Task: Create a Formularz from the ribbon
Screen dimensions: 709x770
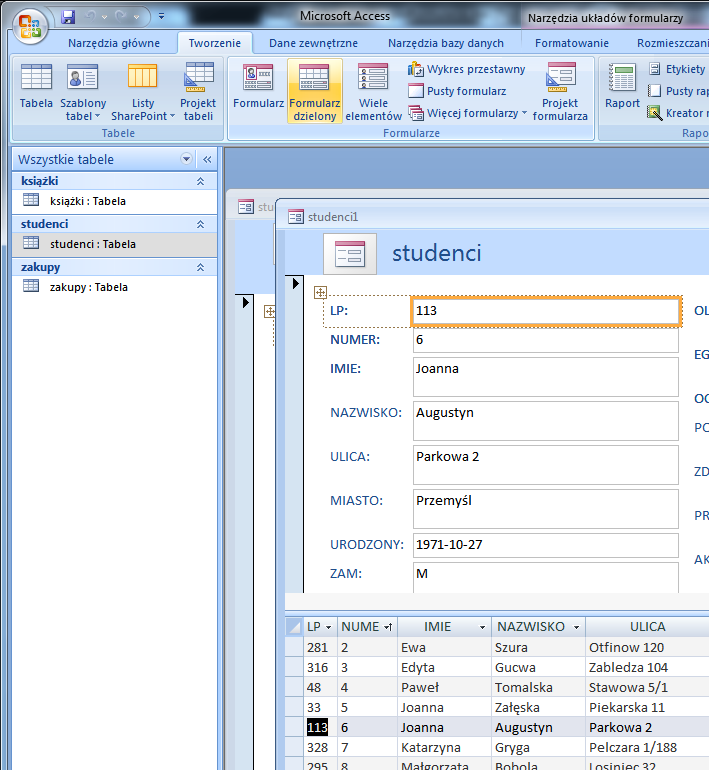Action: click(258, 86)
